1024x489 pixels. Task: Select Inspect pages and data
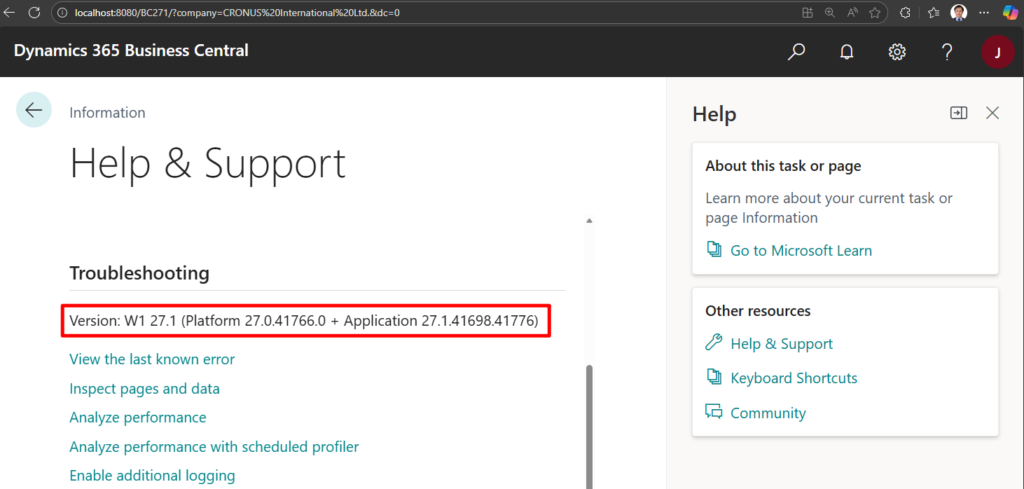pos(144,388)
